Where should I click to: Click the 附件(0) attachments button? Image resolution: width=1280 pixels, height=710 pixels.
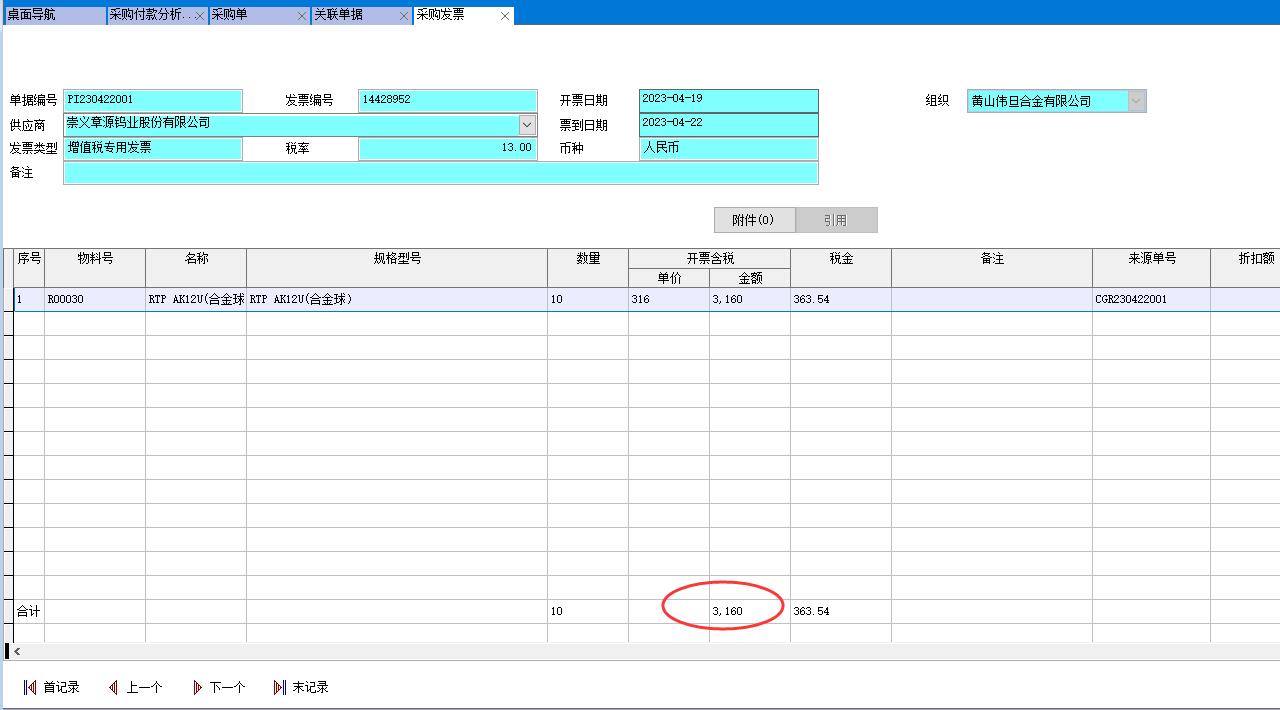pyautogui.click(x=754, y=220)
